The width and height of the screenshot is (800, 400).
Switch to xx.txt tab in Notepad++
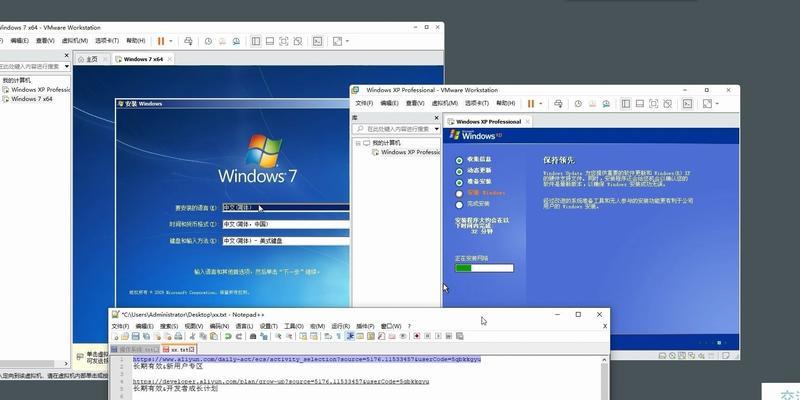pyautogui.click(x=179, y=350)
